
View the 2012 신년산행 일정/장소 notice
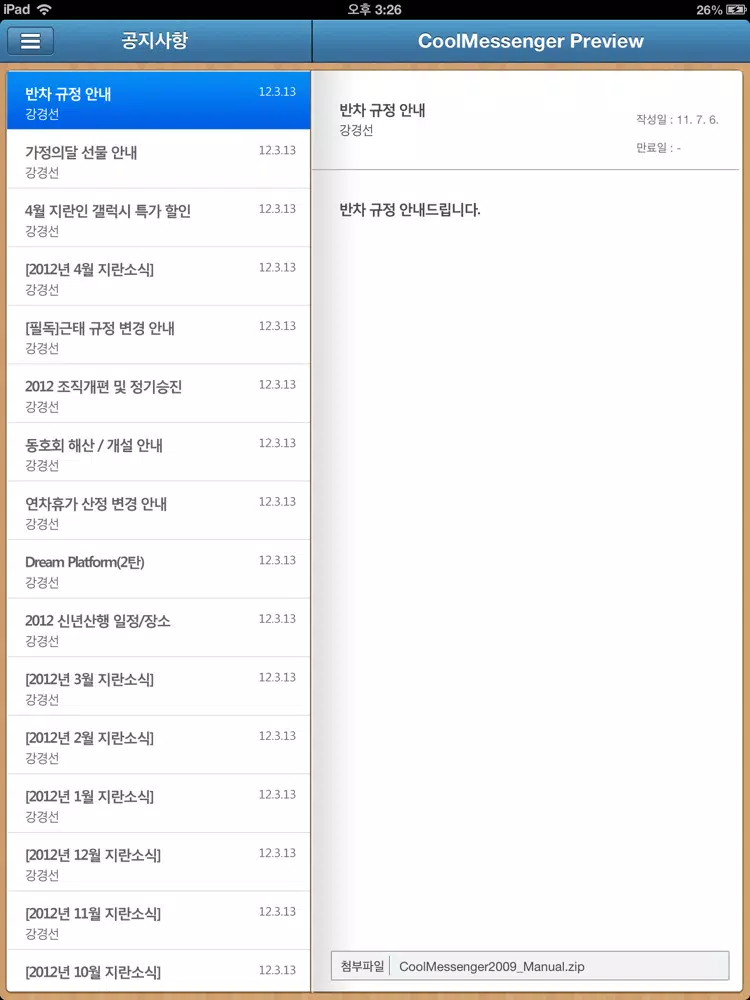[x=159, y=628]
